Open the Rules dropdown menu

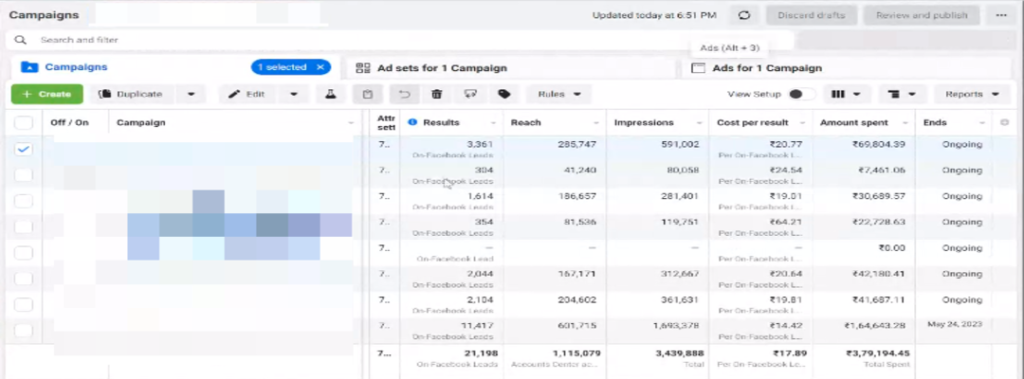click(559, 94)
